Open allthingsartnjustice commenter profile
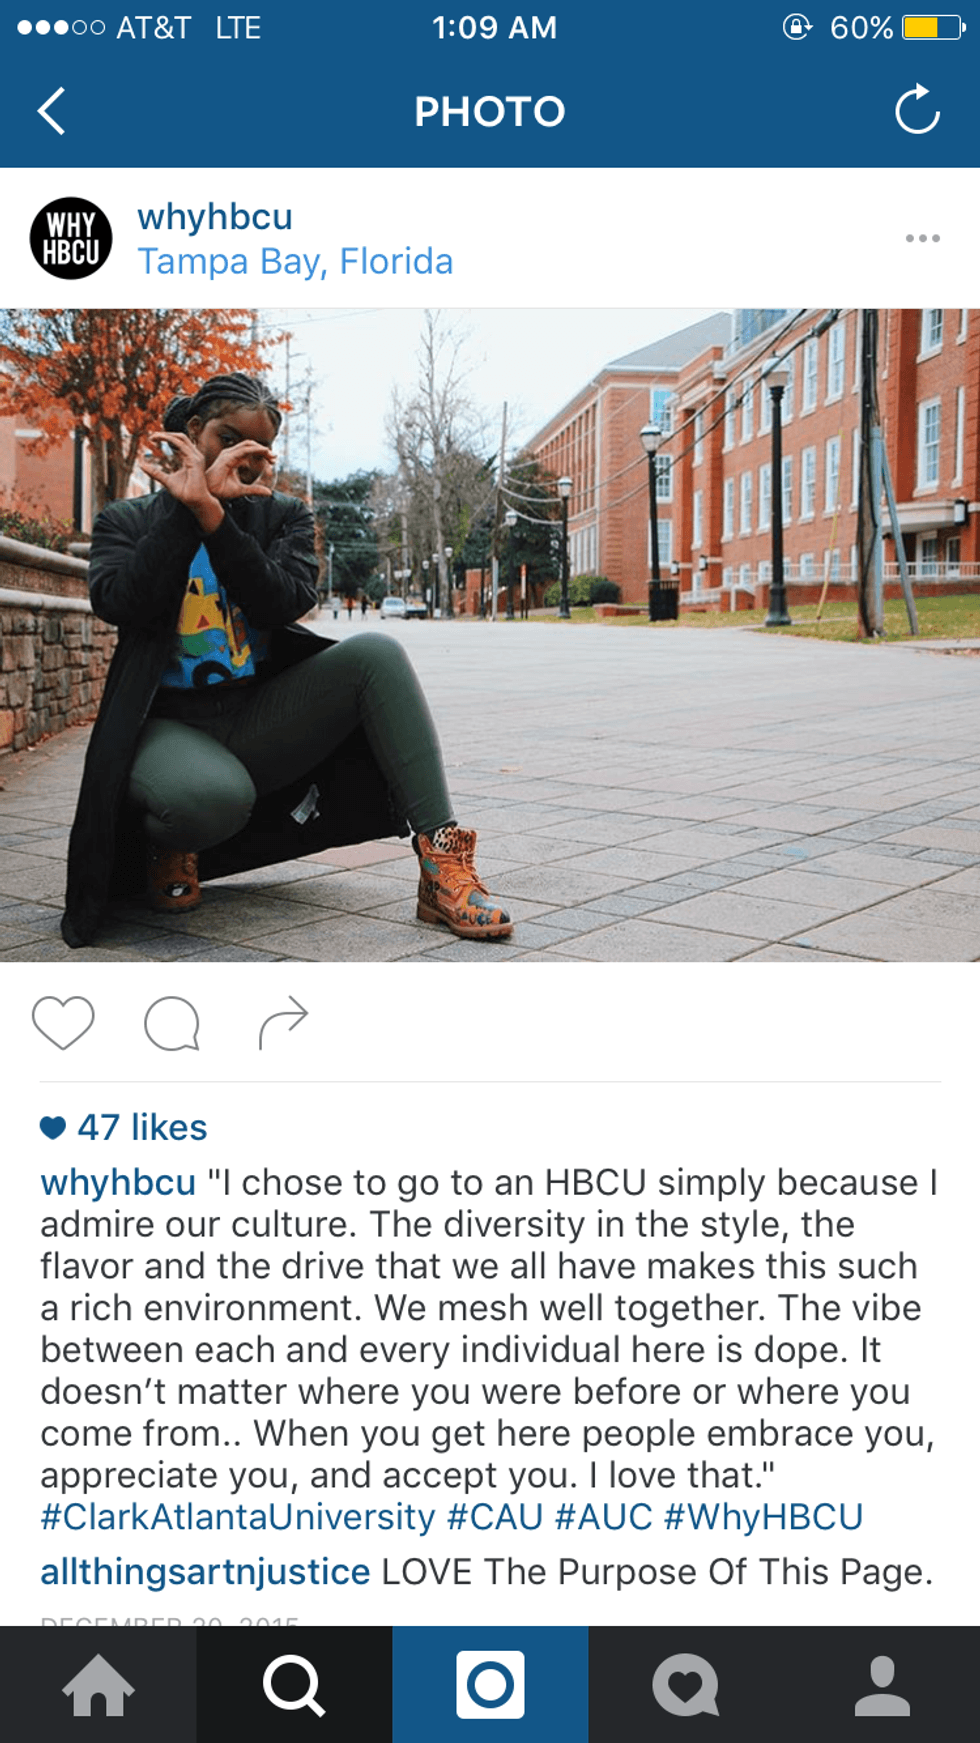Viewport: 980px width, 1743px height. tap(205, 1572)
